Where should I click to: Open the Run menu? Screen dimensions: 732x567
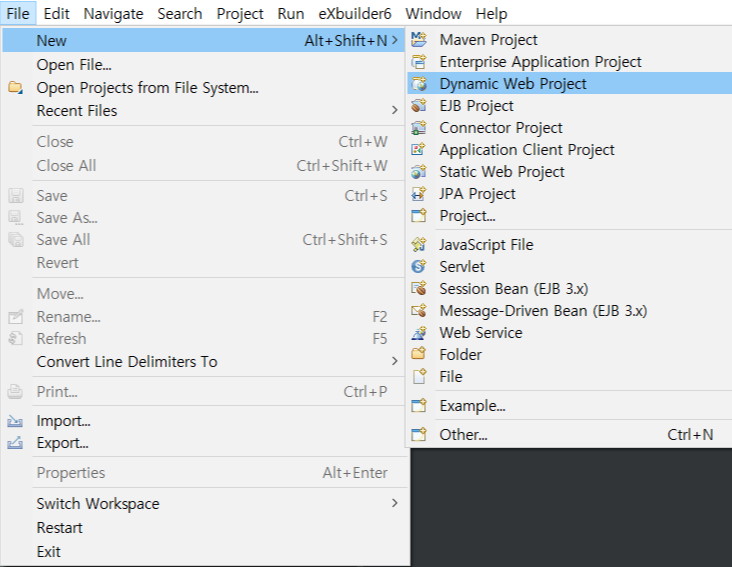click(x=291, y=14)
